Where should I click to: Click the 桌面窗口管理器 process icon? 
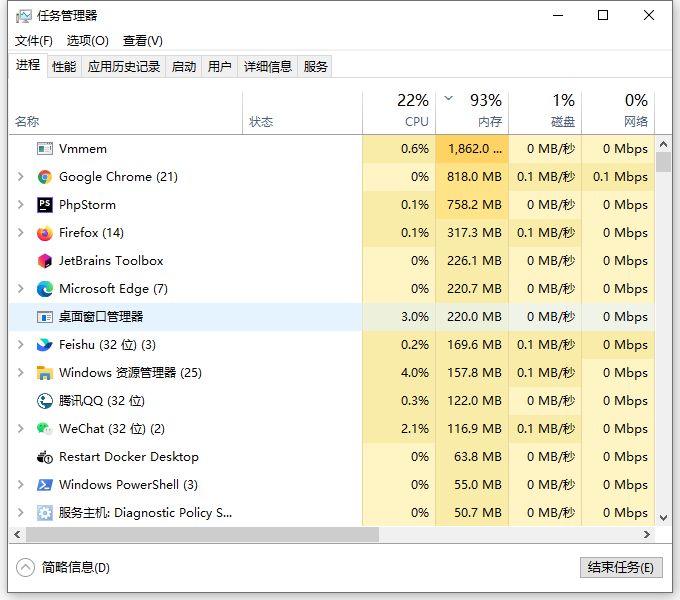pos(45,317)
